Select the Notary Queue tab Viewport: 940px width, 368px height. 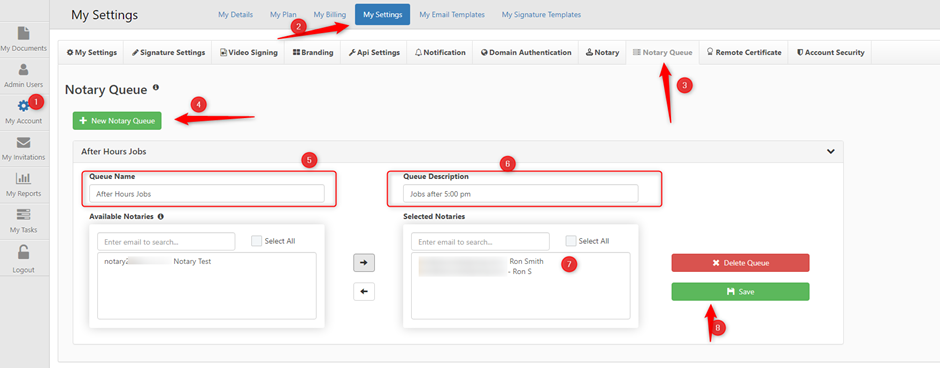coord(662,53)
